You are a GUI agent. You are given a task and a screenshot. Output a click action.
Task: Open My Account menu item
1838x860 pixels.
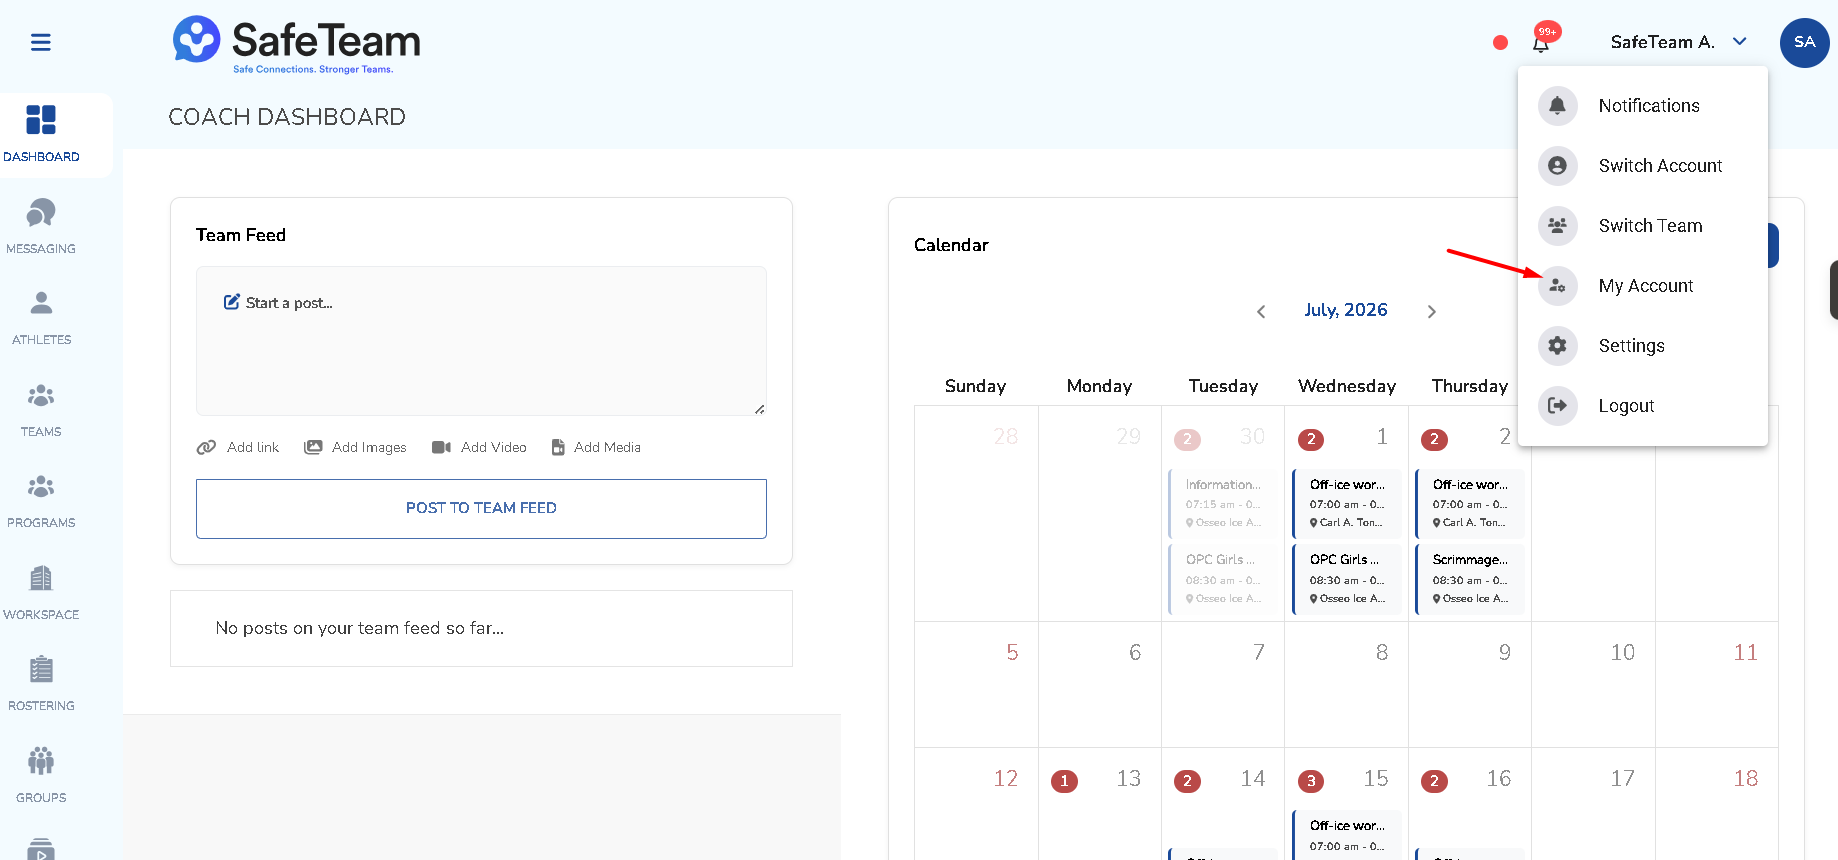coord(1643,286)
